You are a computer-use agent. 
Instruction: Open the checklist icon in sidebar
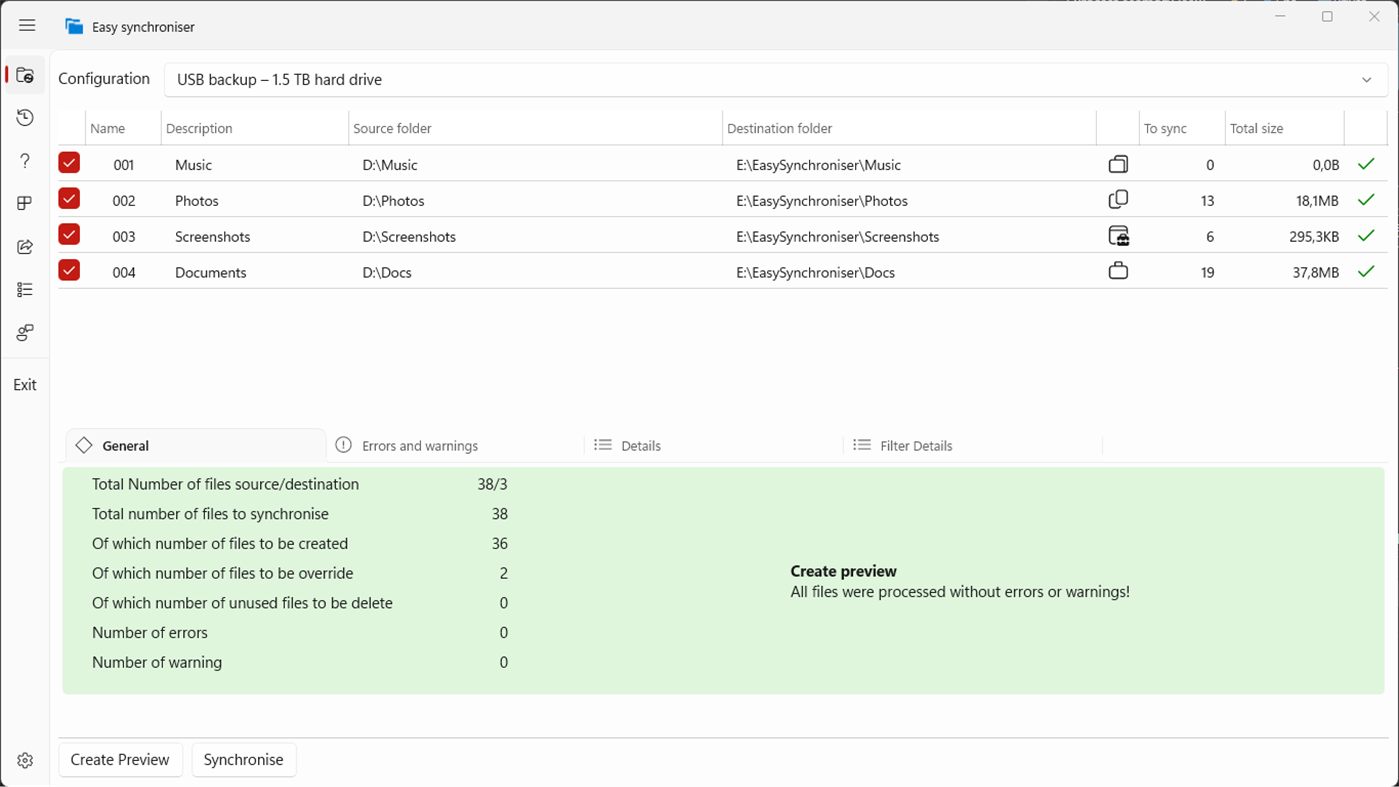click(x=25, y=290)
